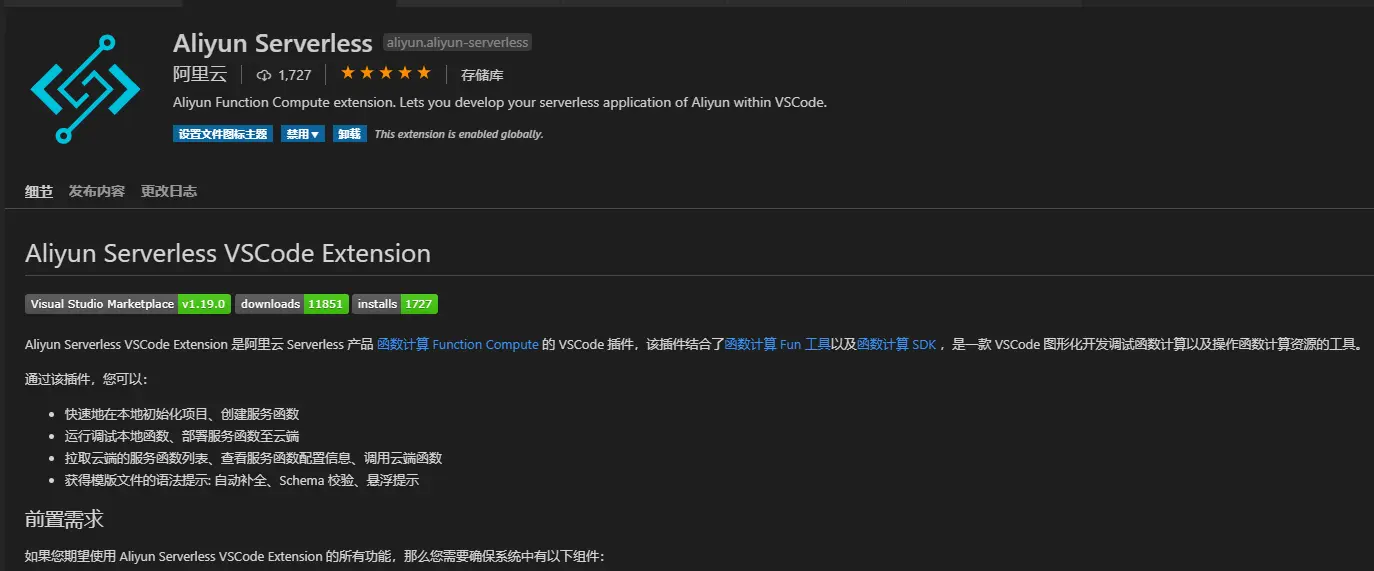Click the 获得模版文件的语法提示 bullet item
The height and width of the screenshot is (571, 1374).
(x=242, y=480)
